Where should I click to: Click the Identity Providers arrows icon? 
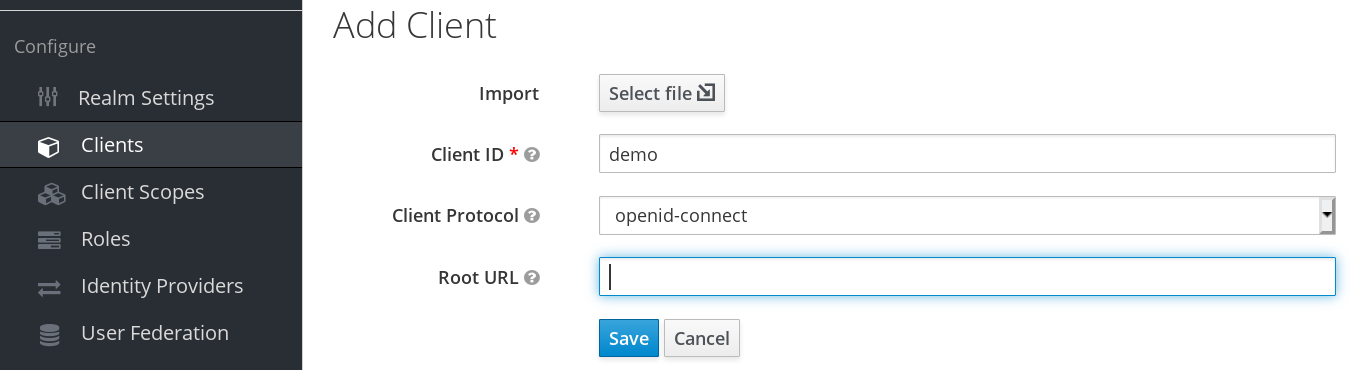click(49, 288)
